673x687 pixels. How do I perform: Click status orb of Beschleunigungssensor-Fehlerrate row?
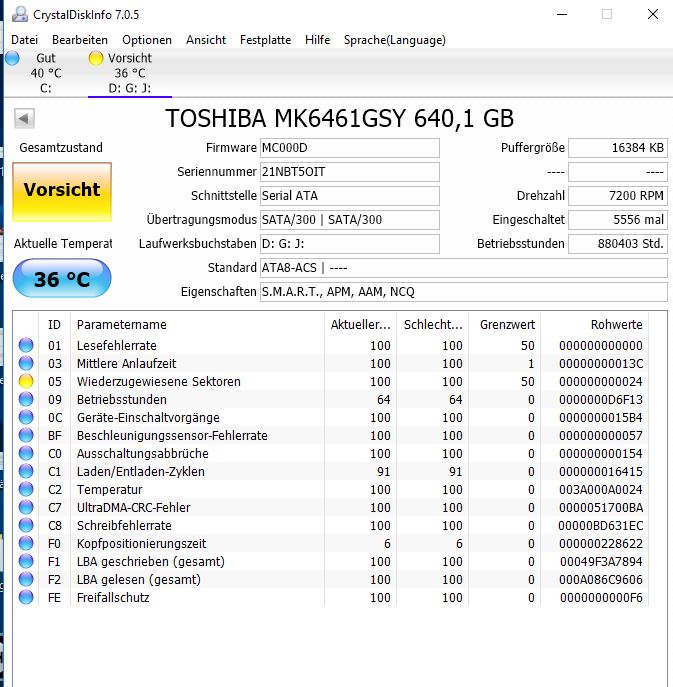point(26,435)
